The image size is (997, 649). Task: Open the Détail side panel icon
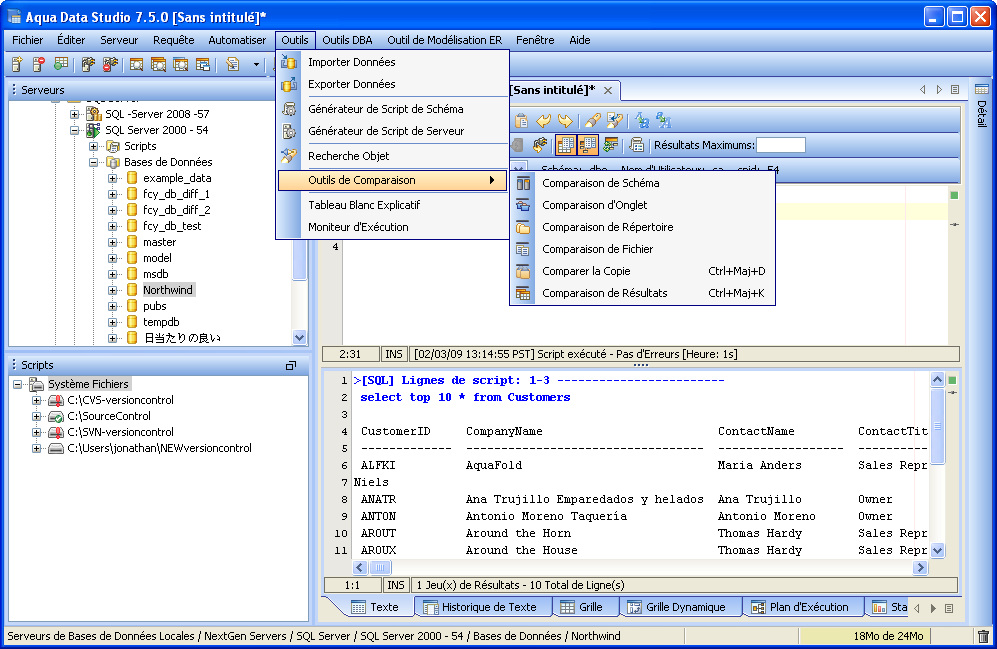[x=982, y=90]
